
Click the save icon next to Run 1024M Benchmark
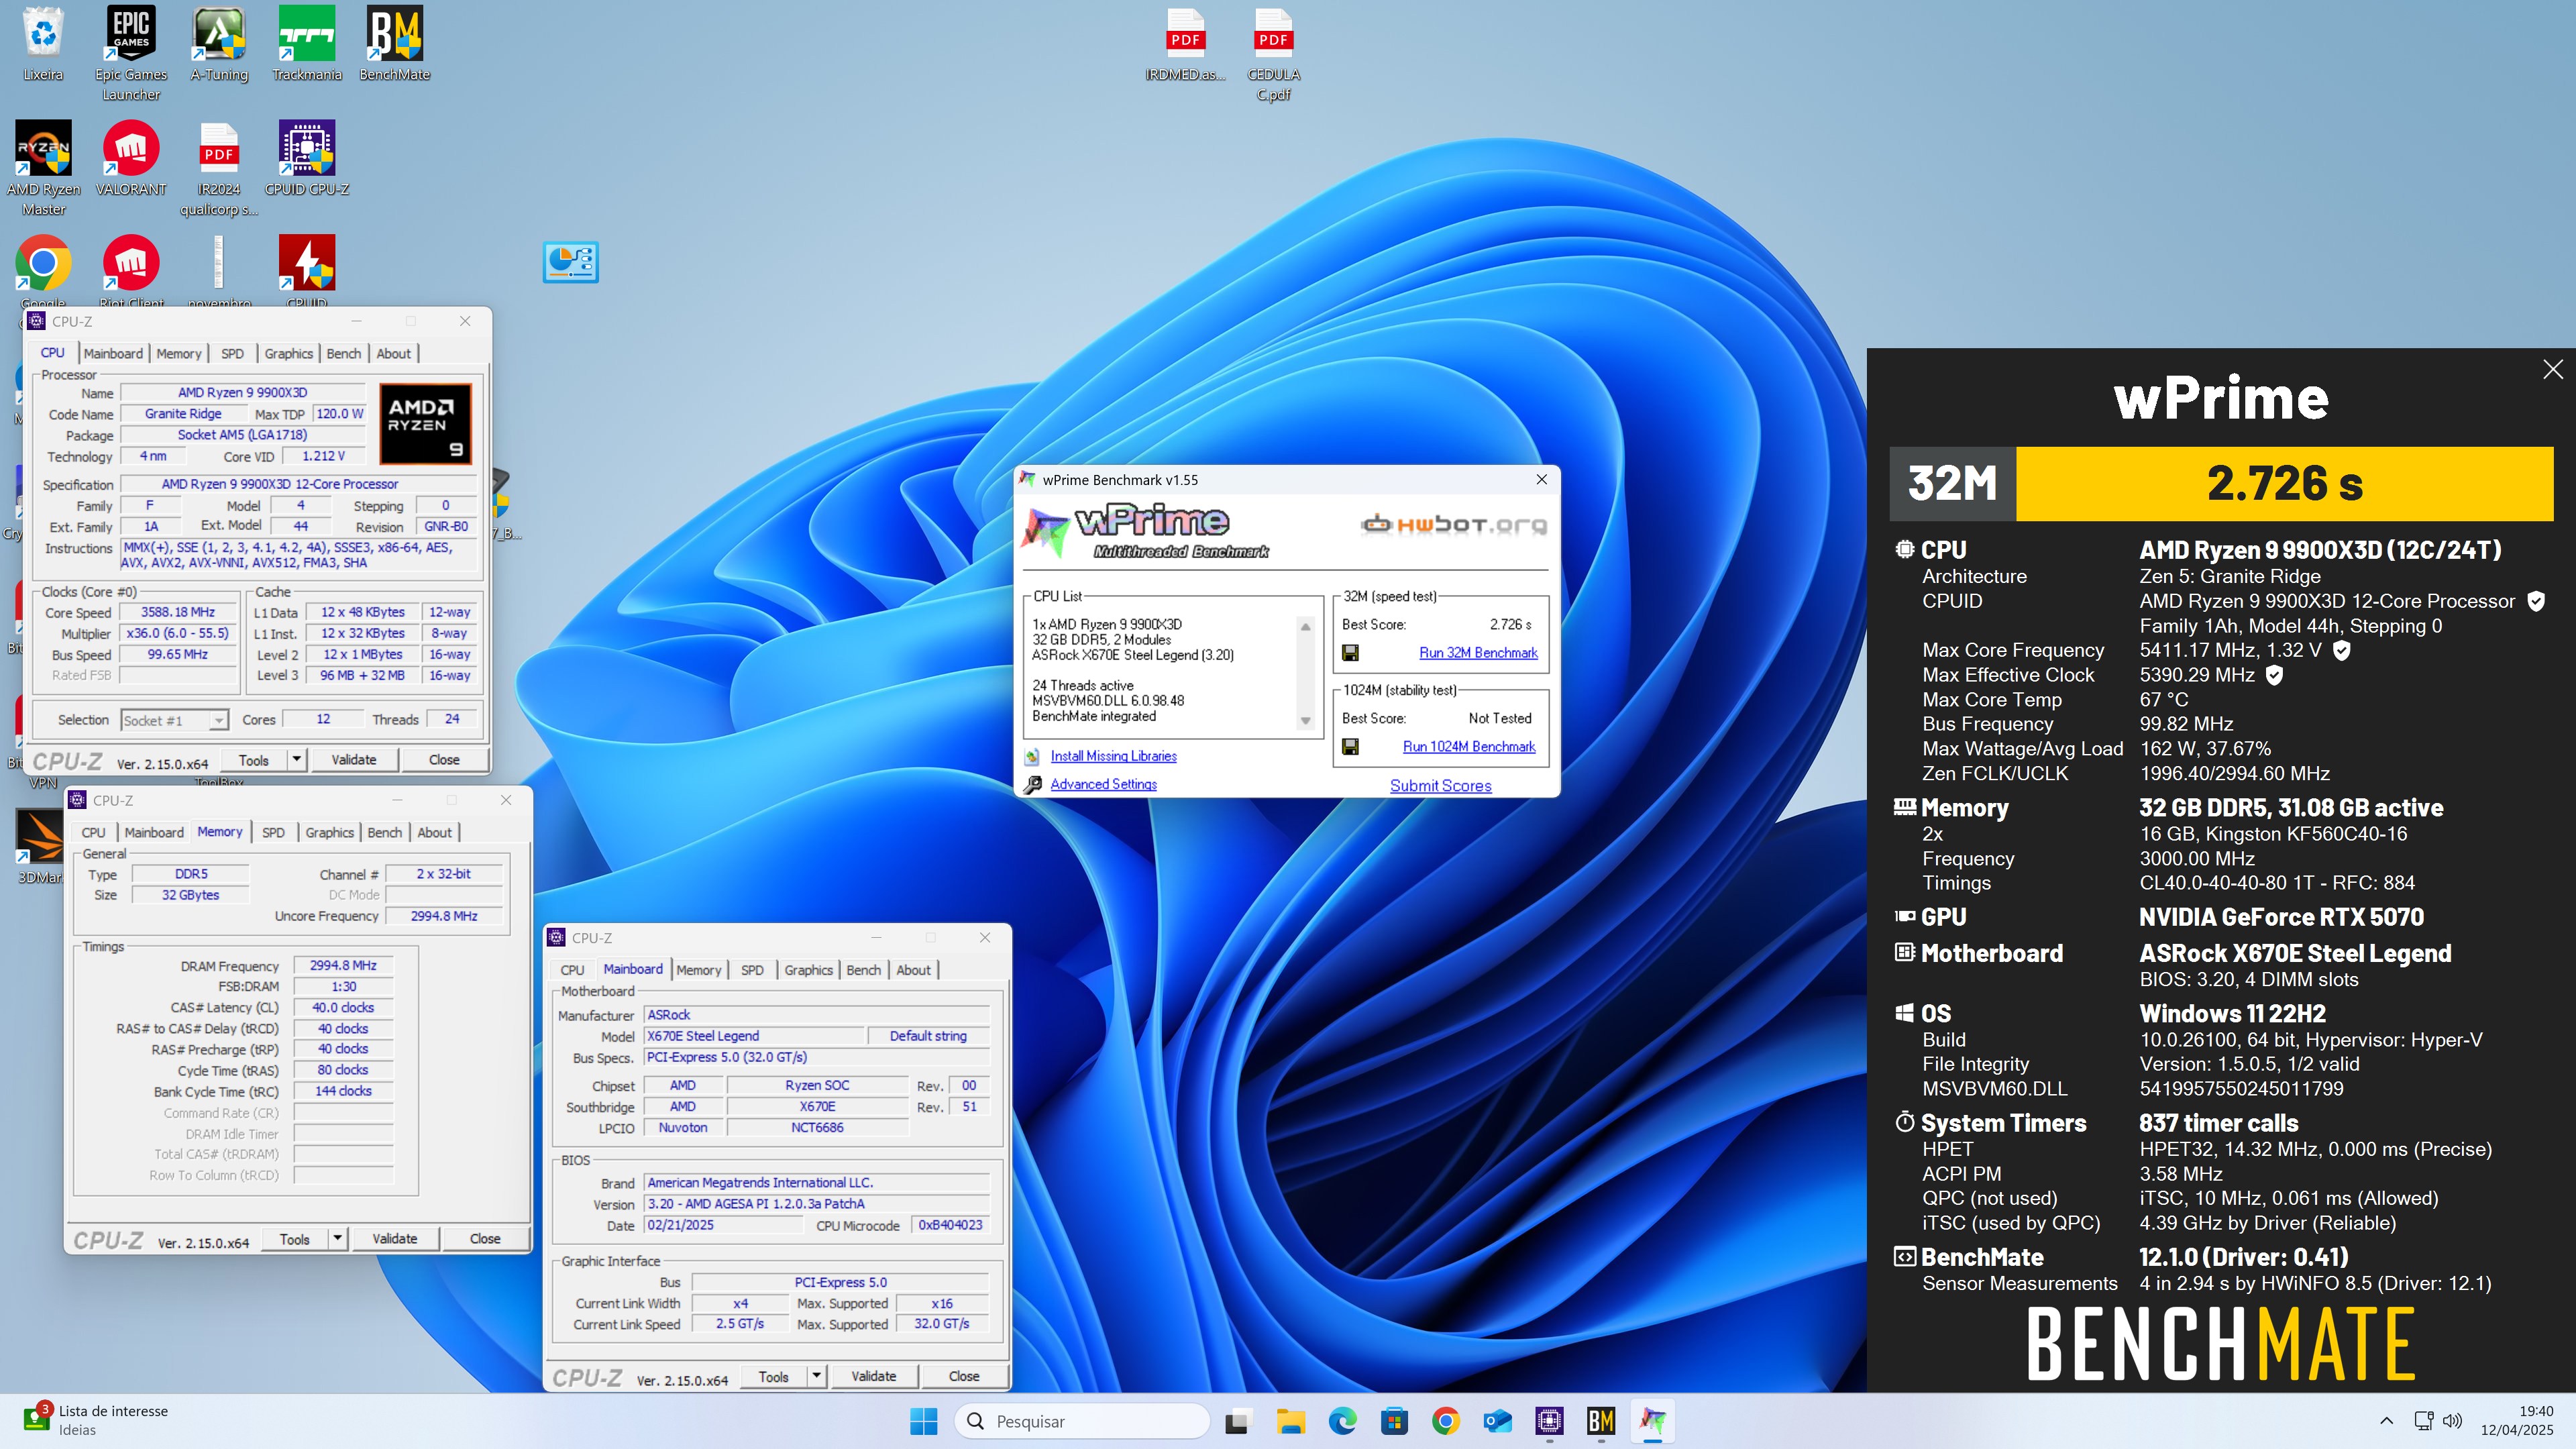point(1350,747)
